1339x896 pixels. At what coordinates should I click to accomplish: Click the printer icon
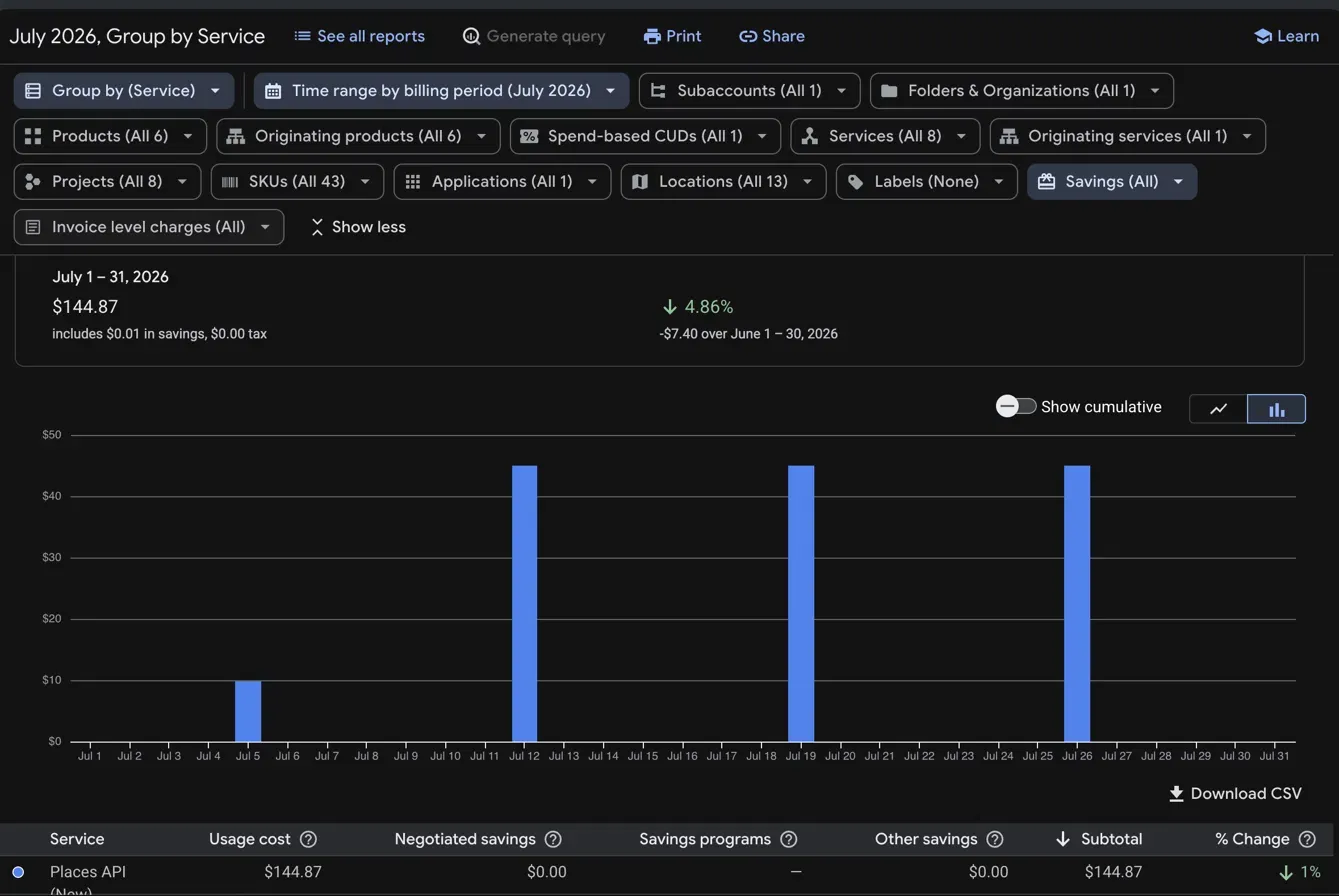coord(652,36)
